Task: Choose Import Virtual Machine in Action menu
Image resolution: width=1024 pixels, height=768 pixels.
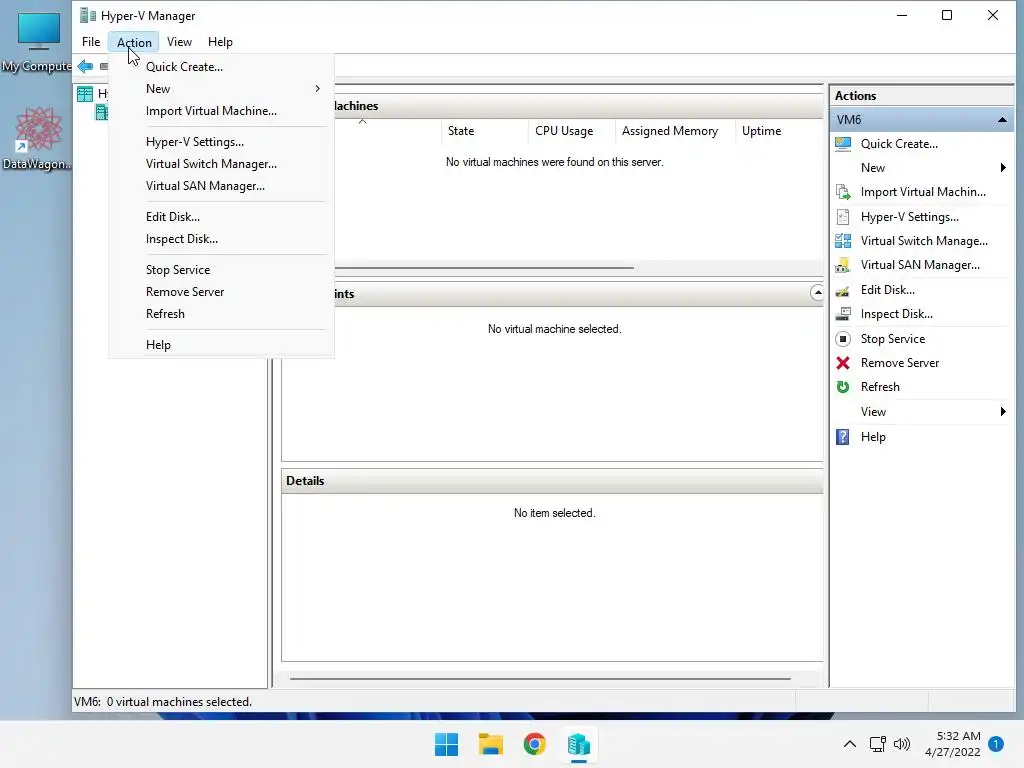Action: click(221, 111)
